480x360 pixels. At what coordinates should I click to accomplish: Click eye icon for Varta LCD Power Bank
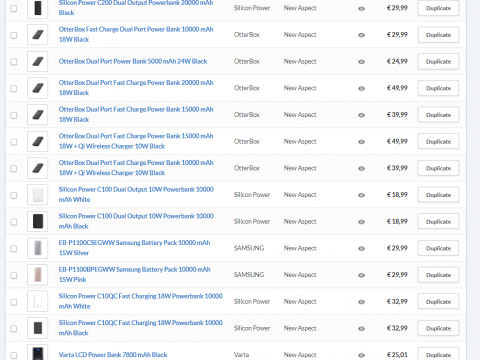point(361,355)
